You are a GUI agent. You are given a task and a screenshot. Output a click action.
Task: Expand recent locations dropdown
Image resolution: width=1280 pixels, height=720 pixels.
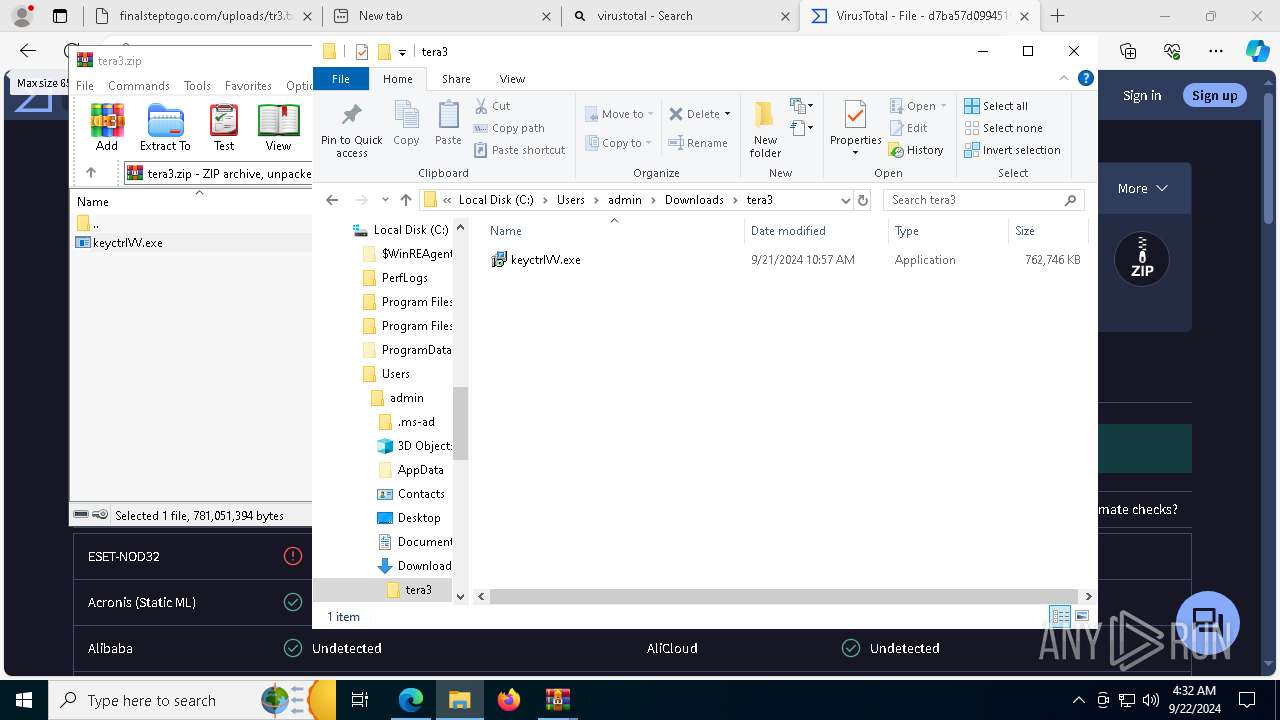384,200
